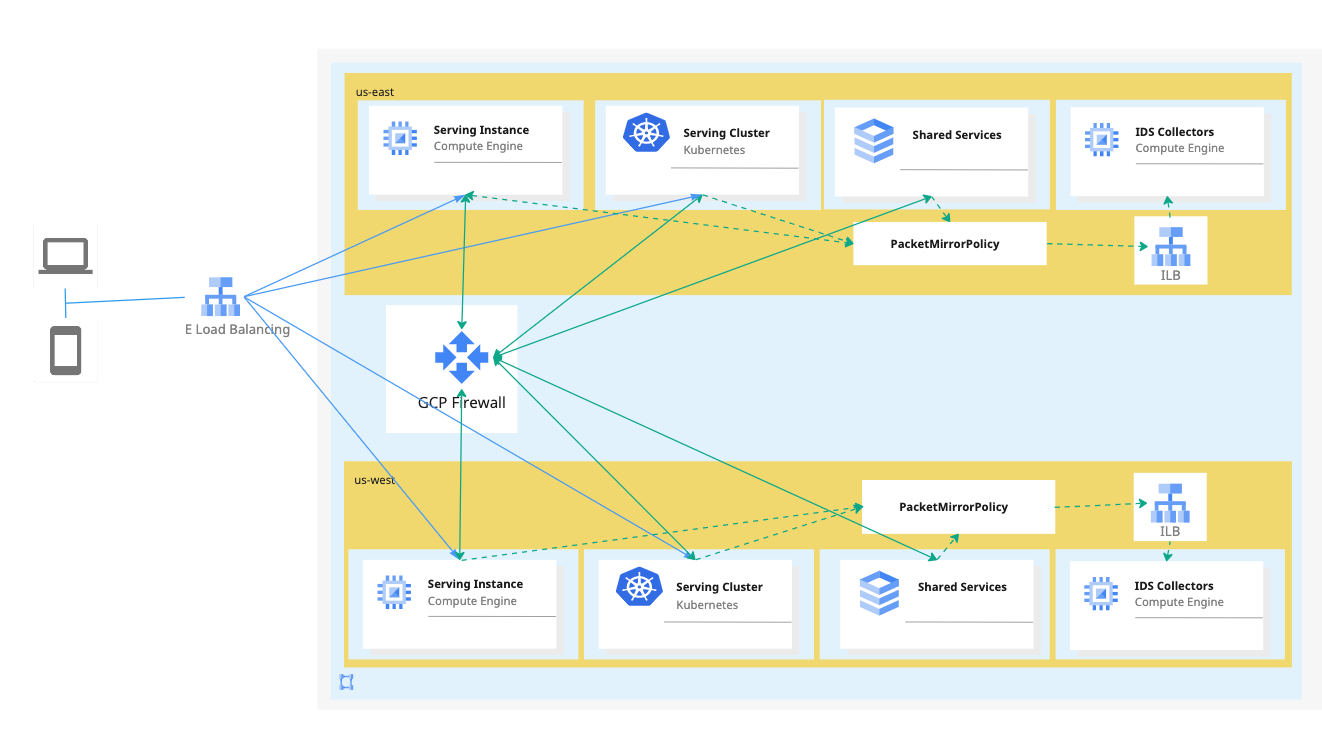Select the us-west Shared Services stack icon
The width and height of the screenshot is (1322, 755).
coord(879,593)
